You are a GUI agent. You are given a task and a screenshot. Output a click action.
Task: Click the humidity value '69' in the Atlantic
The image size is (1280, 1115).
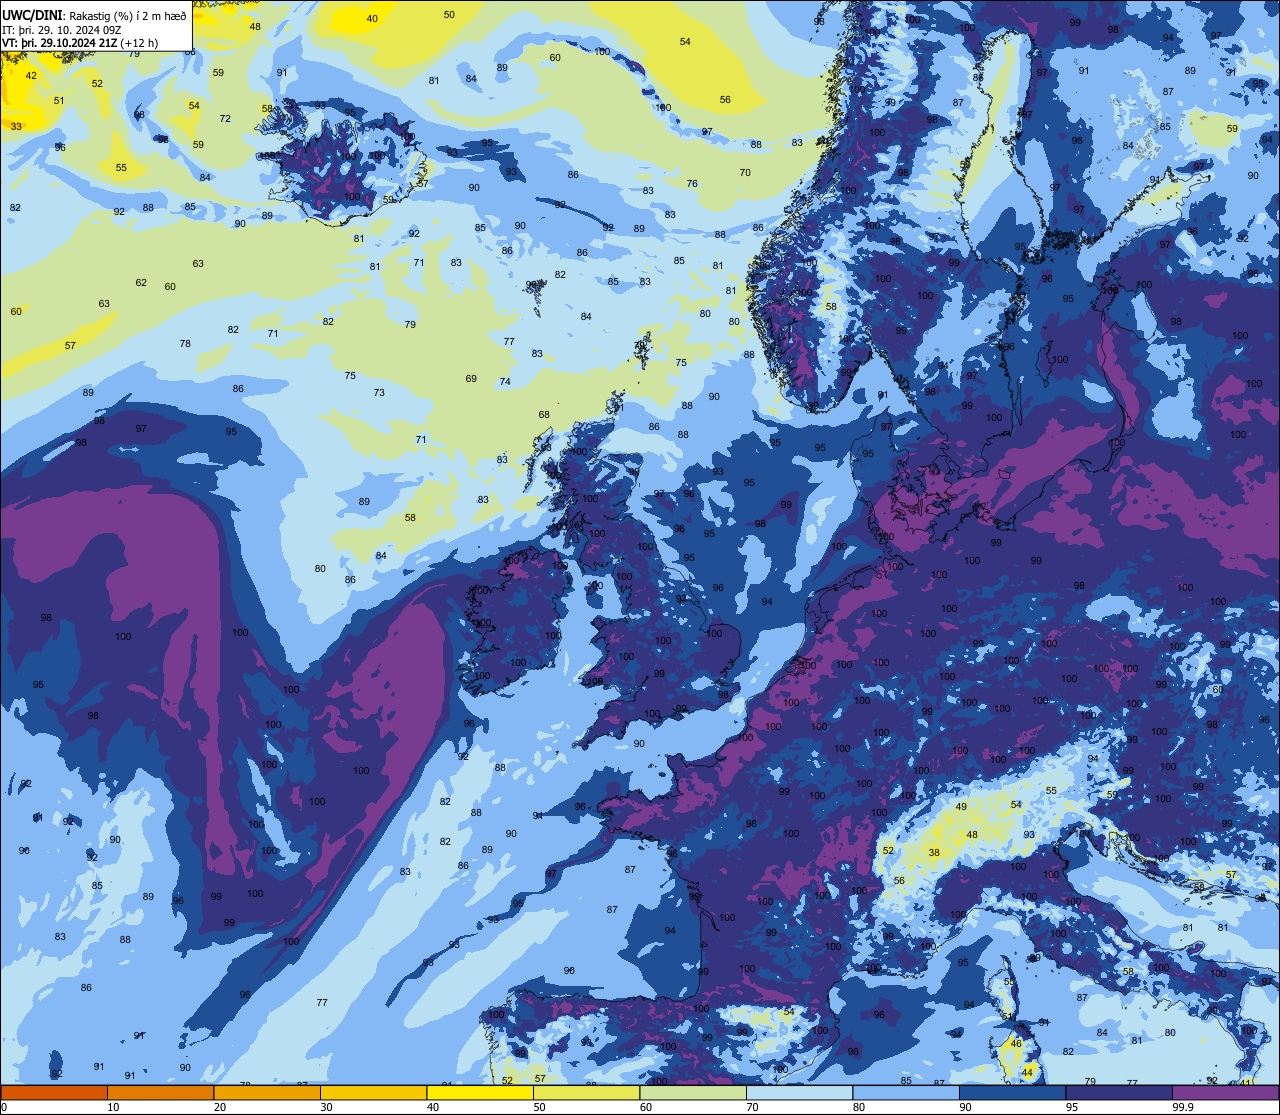pyautogui.click(x=471, y=379)
